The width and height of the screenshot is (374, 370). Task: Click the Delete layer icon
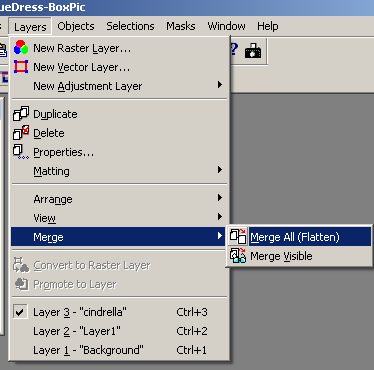pyautogui.click(x=21, y=133)
